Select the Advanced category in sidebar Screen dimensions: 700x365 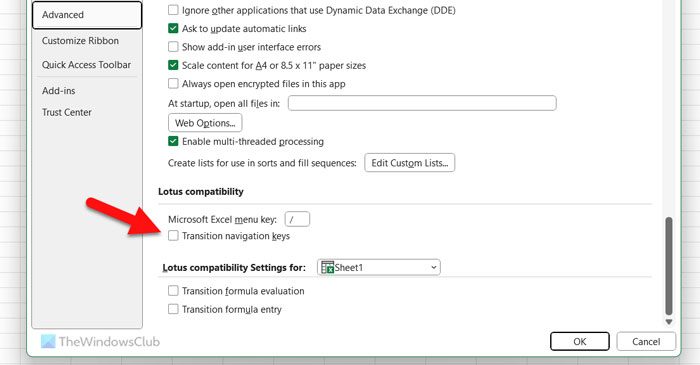pyautogui.click(x=87, y=15)
